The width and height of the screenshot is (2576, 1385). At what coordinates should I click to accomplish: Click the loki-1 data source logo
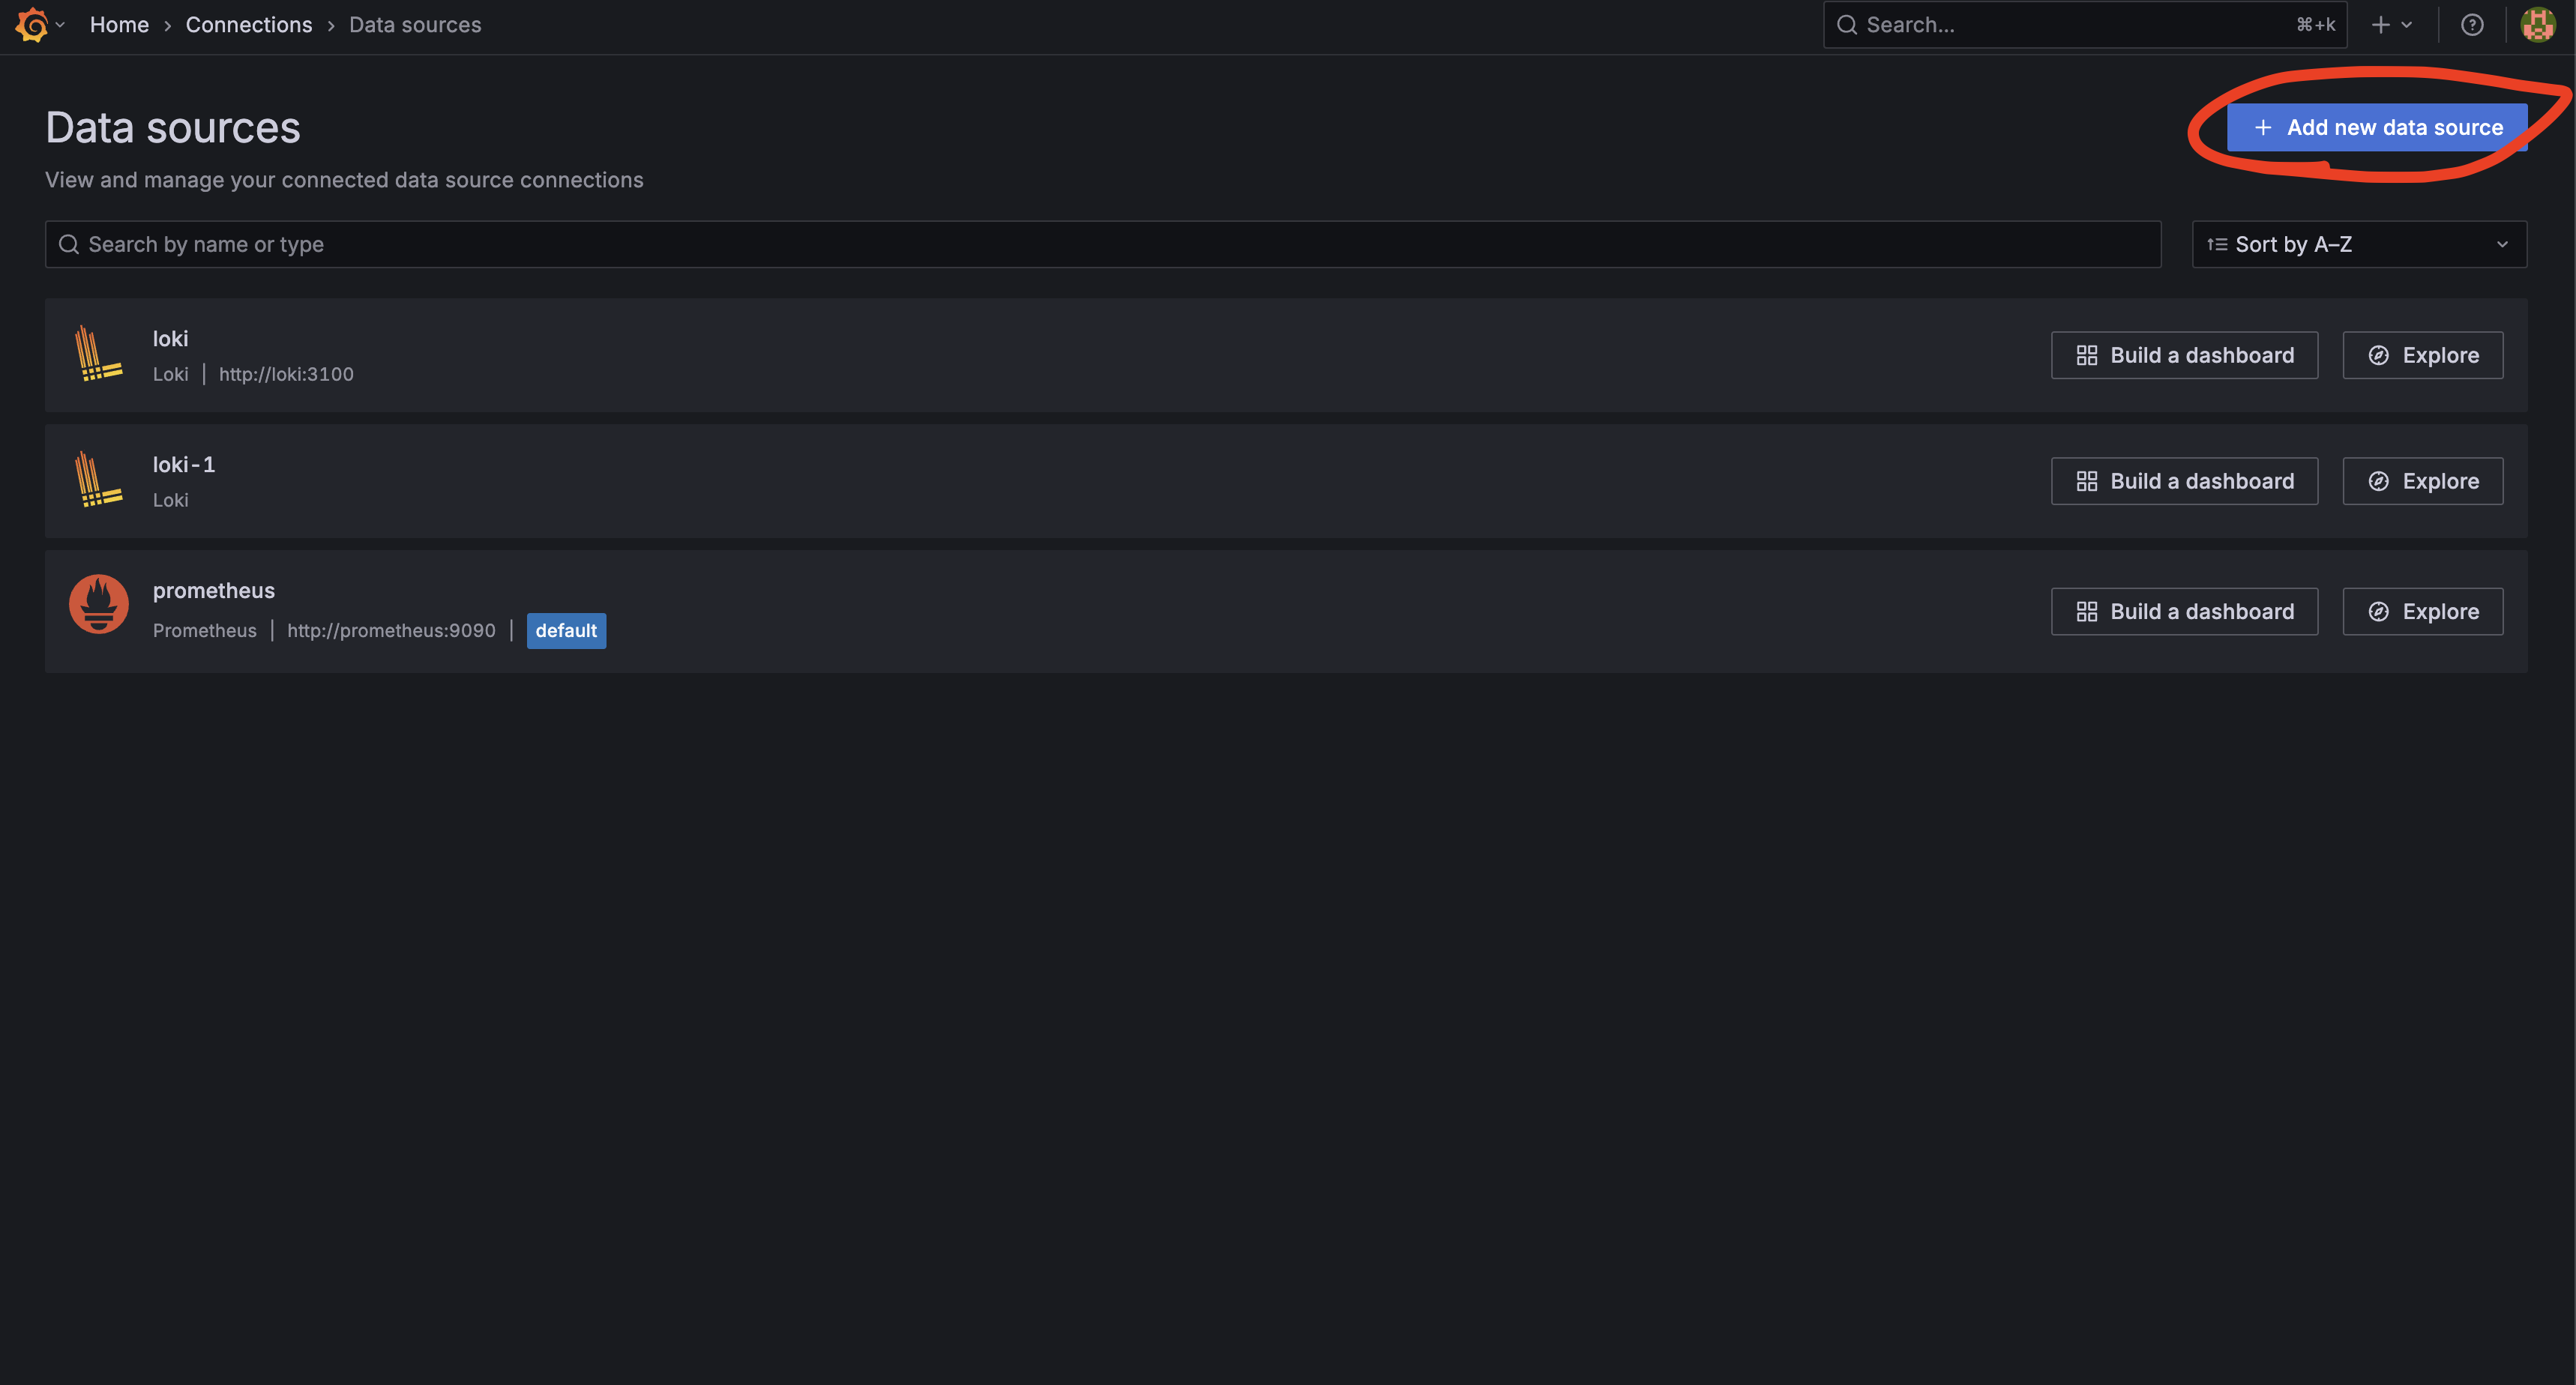(x=98, y=480)
